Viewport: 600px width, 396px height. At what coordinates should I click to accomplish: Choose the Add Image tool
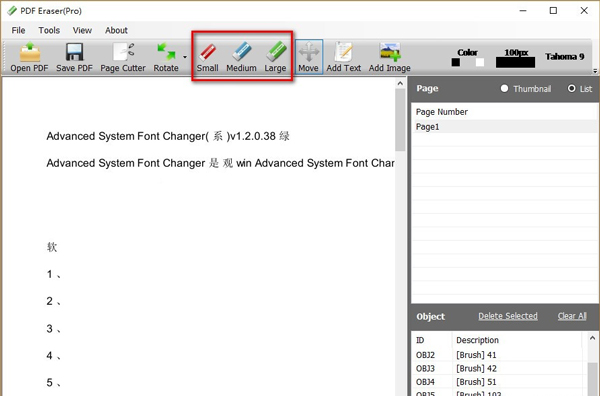pyautogui.click(x=390, y=57)
